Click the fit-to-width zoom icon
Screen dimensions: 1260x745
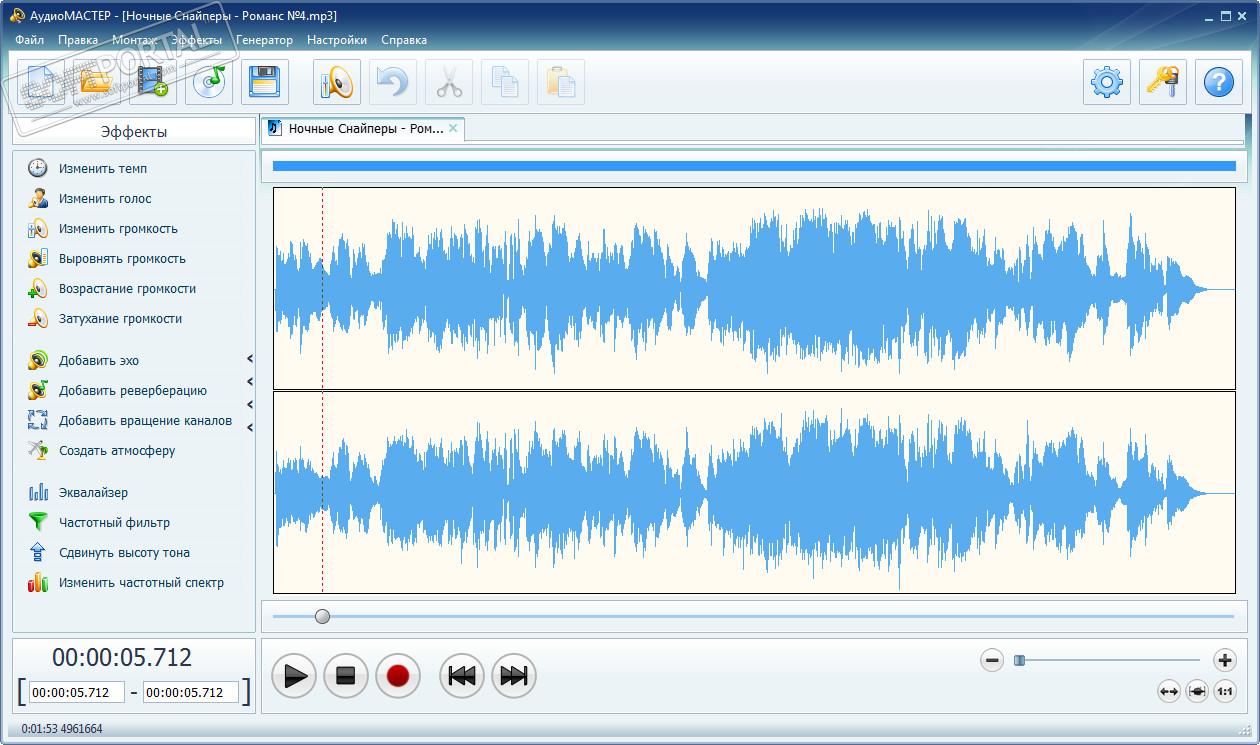coord(1169,691)
